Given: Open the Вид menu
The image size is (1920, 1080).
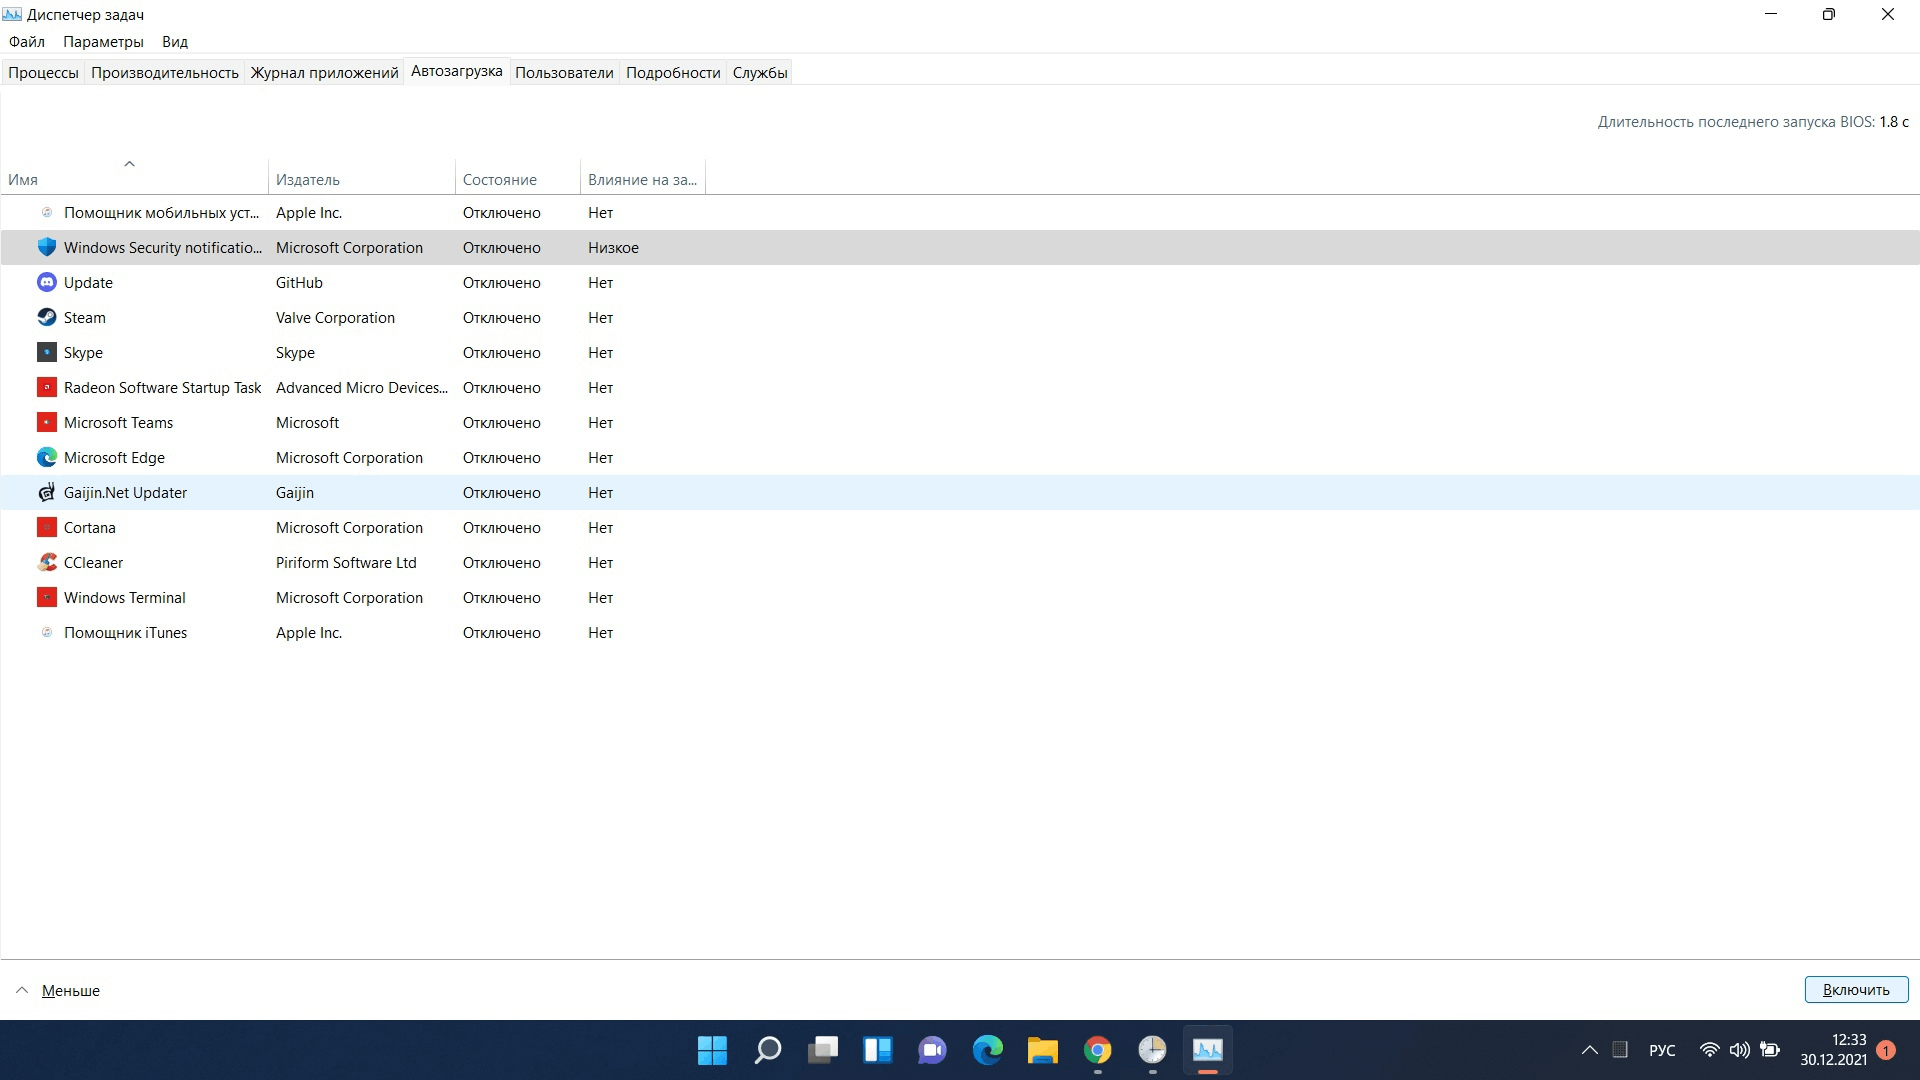Looking at the screenshot, I should tap(175, 42).
